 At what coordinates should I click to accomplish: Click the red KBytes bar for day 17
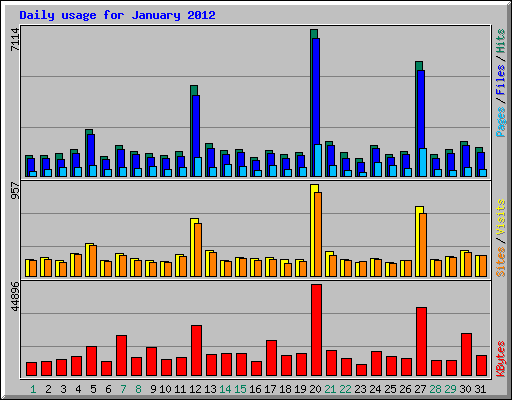(272, 358)
